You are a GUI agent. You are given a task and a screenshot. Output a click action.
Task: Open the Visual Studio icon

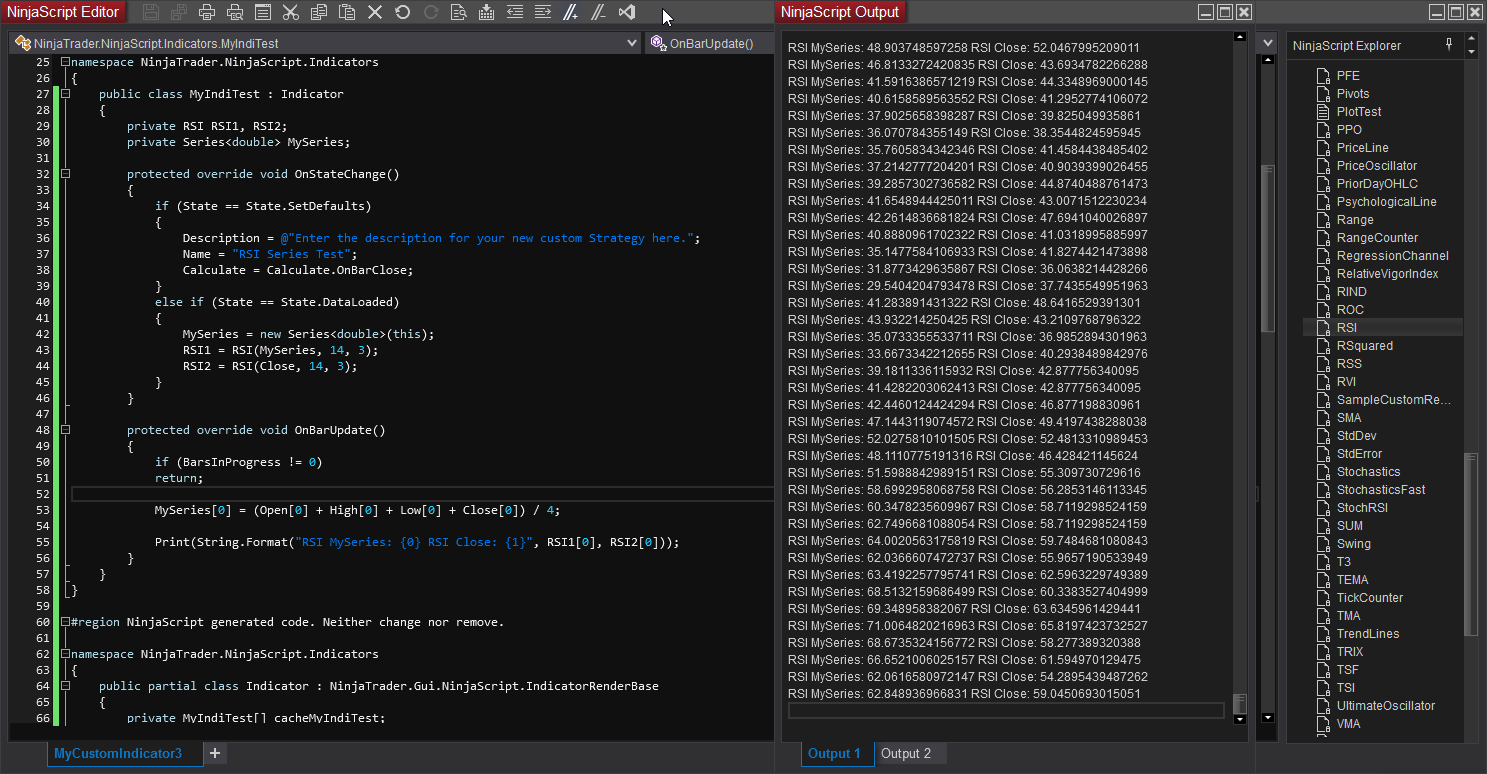(x=627, y=12)
